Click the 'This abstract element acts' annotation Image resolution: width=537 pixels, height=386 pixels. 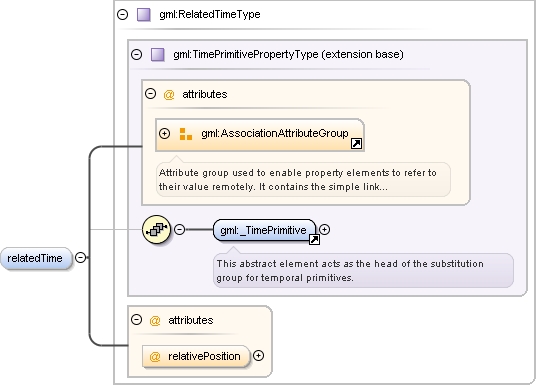[363, 270]
